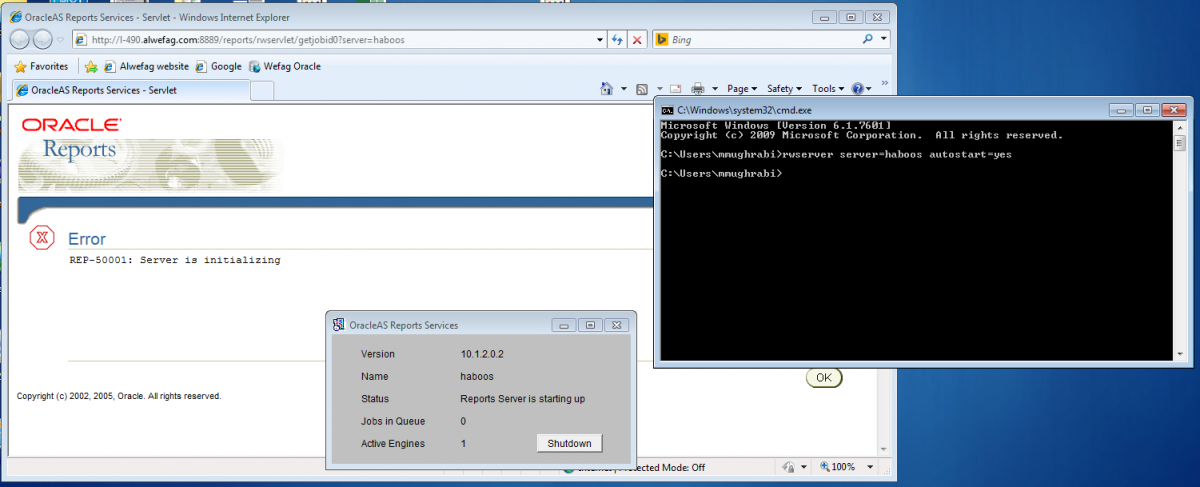This screenshot has height=487, width=1200.
Task: Open the zoom level 100% dropdown
Action: tap(842, 467)
